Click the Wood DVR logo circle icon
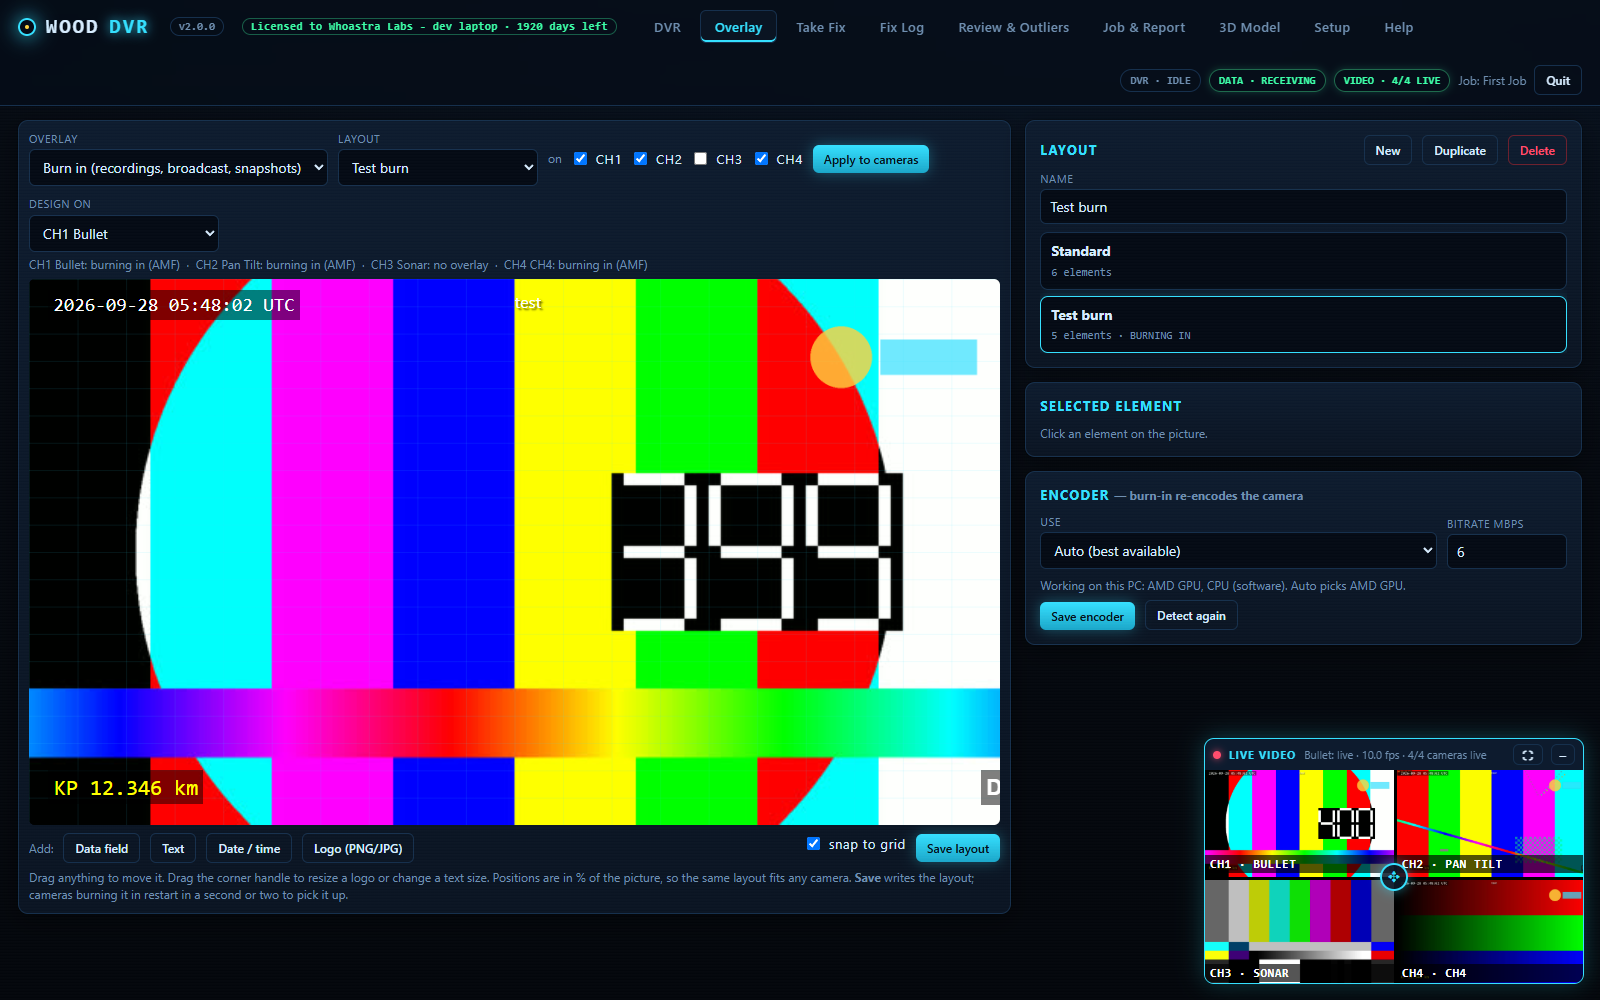The width and height of the screenshot is (1600, 1000). click(27, 27)
